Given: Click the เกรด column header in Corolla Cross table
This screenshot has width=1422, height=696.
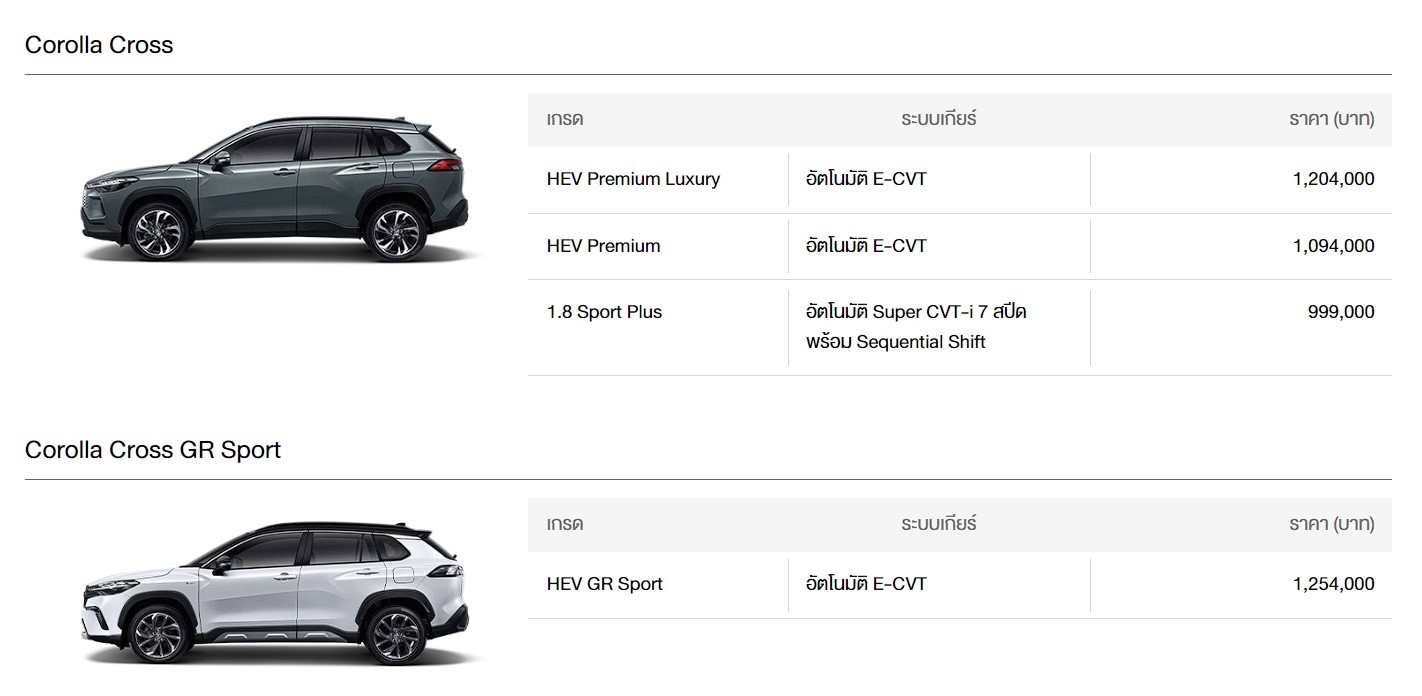Looking at the screenshot, I should [565, 119].
